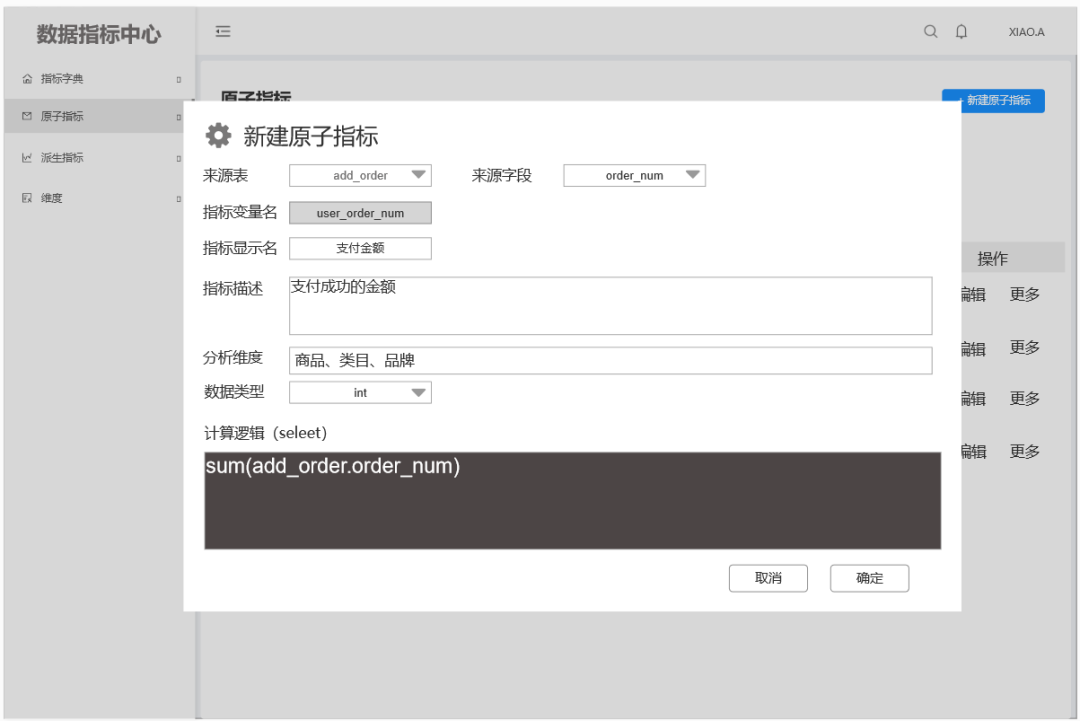Click the gear icon beside 新建原子指标 title
The width and height of the screenshot is (1080, 721).
click(219, 135)
